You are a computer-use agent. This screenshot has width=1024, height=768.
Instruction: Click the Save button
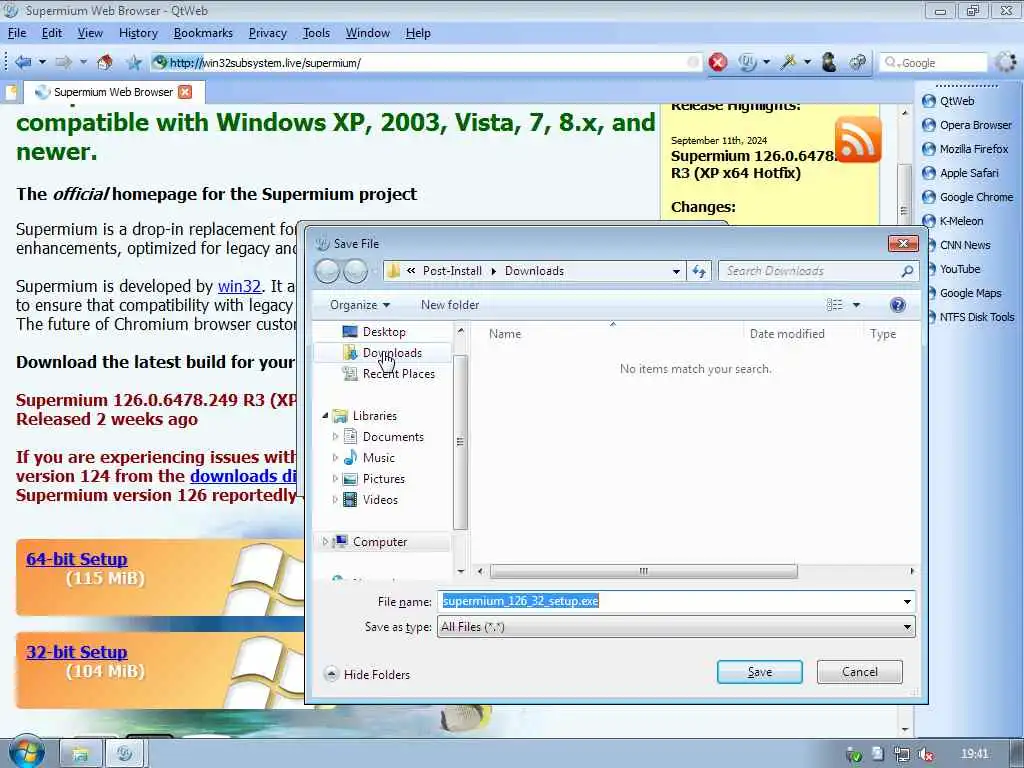(760, 672)
